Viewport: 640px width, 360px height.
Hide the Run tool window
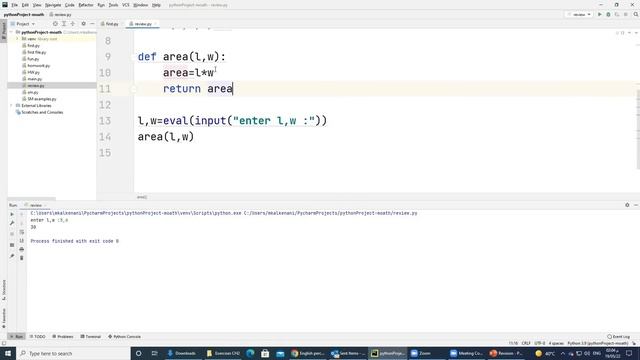pos(636,205)
